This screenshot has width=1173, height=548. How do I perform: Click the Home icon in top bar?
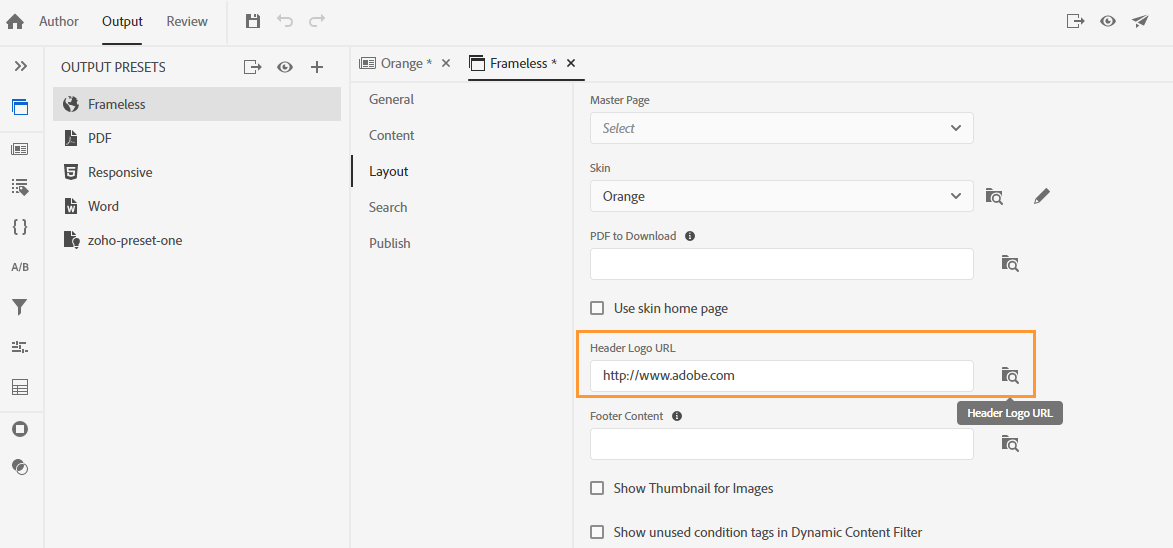coord(15,21)
